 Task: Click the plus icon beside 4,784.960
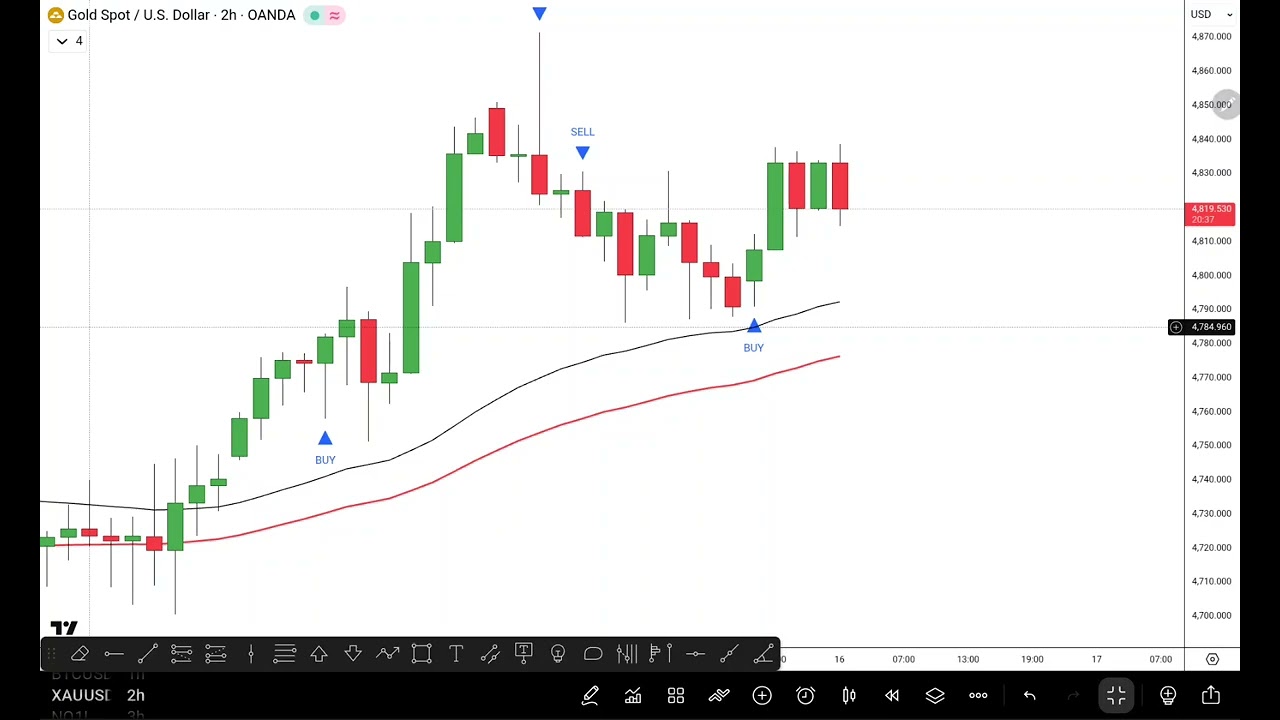click(x=1176, y=327)
